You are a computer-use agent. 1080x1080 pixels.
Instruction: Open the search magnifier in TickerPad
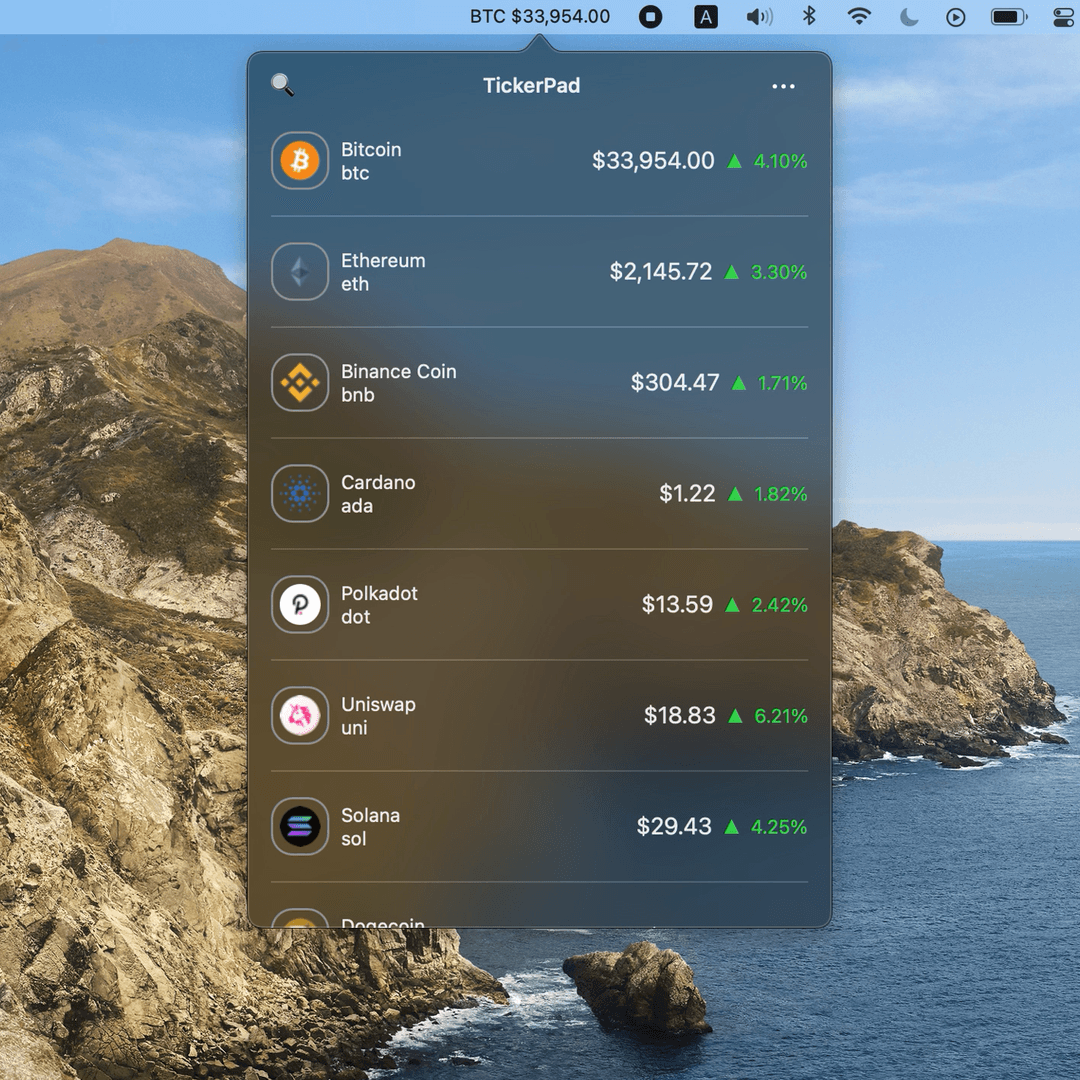(283, 86)
